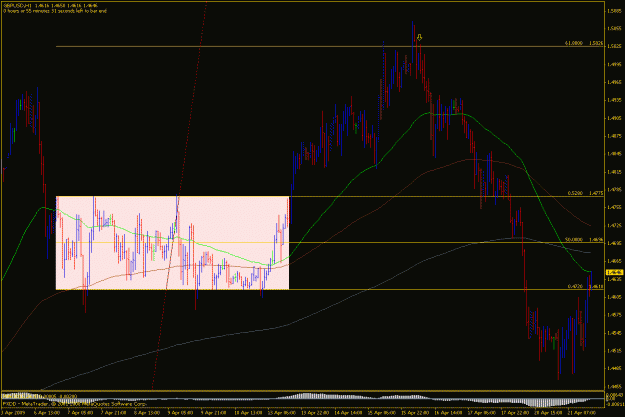Select the 50.0000 level label at 1.4696
625x417 pixels.
[584, 240]
